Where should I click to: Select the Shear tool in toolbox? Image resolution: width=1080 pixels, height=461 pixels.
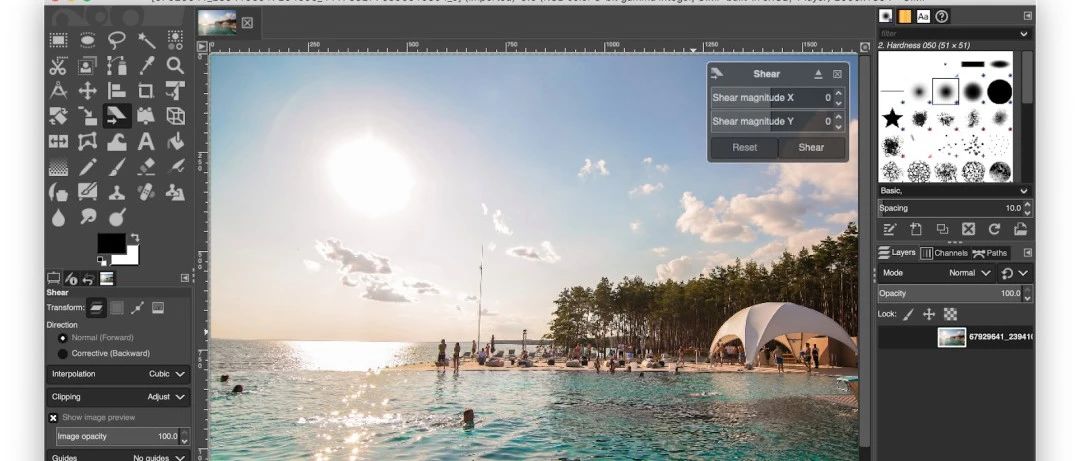[x=117, y=116]
